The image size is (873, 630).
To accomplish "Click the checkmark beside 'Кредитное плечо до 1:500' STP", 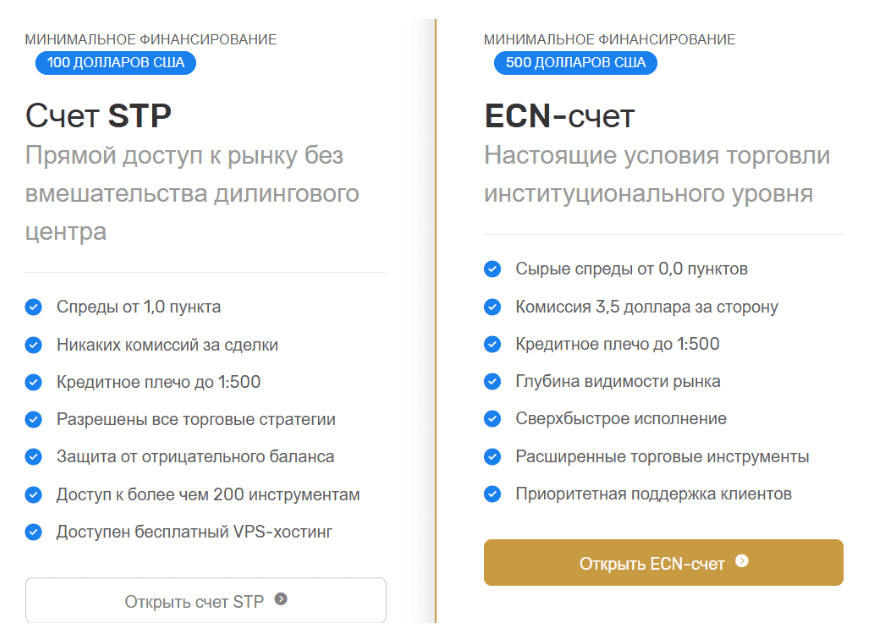I will coord(35,382).
